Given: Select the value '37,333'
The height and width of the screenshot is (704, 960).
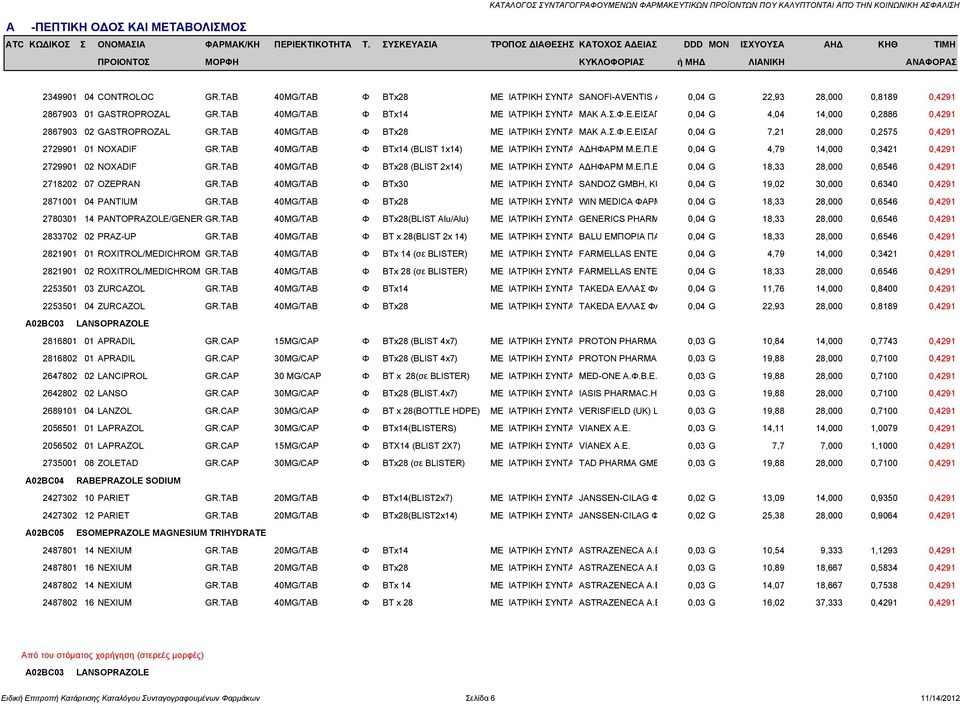Looking at the screenshot, I should (829, 602).
